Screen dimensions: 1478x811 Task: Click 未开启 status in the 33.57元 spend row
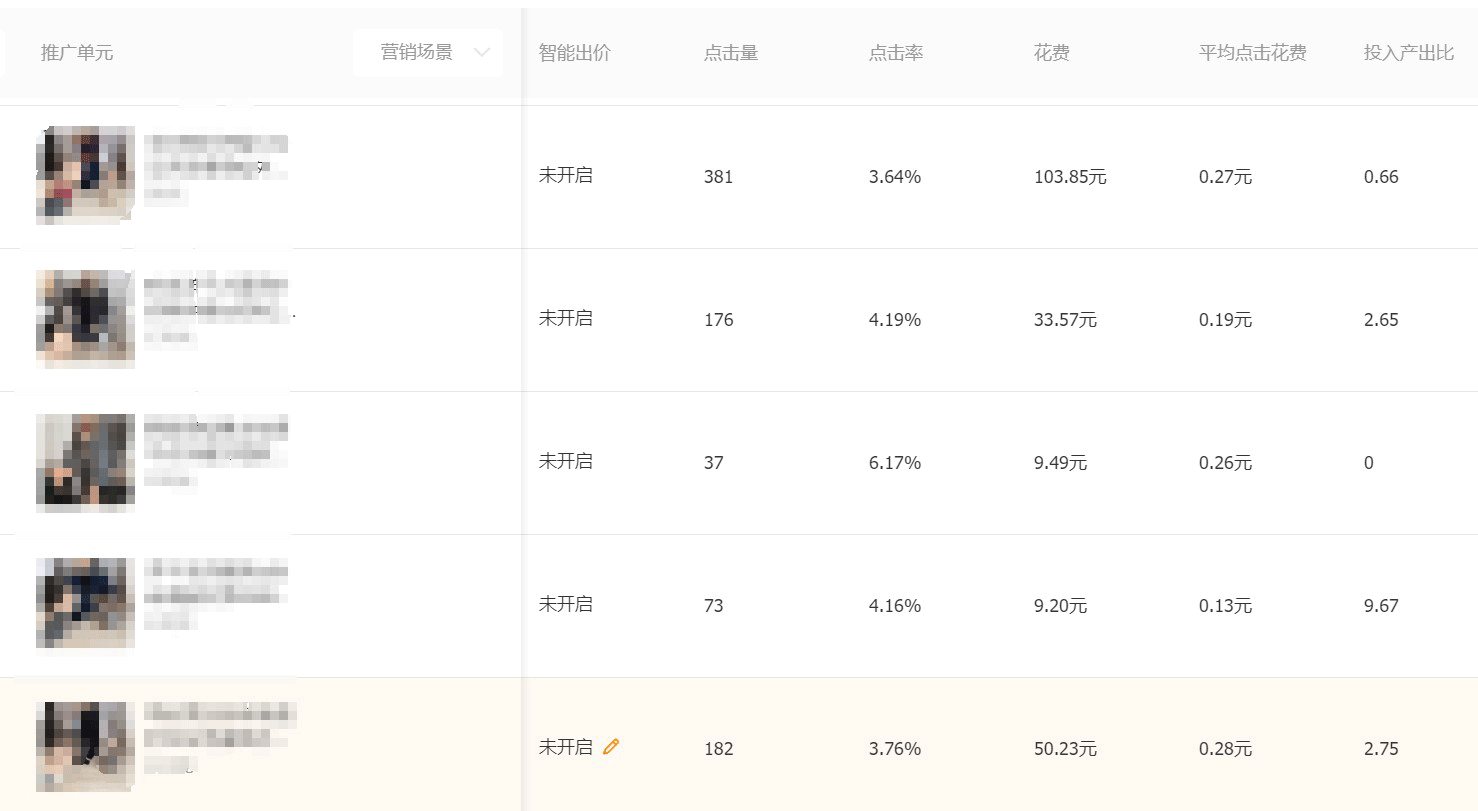[566, 319]
